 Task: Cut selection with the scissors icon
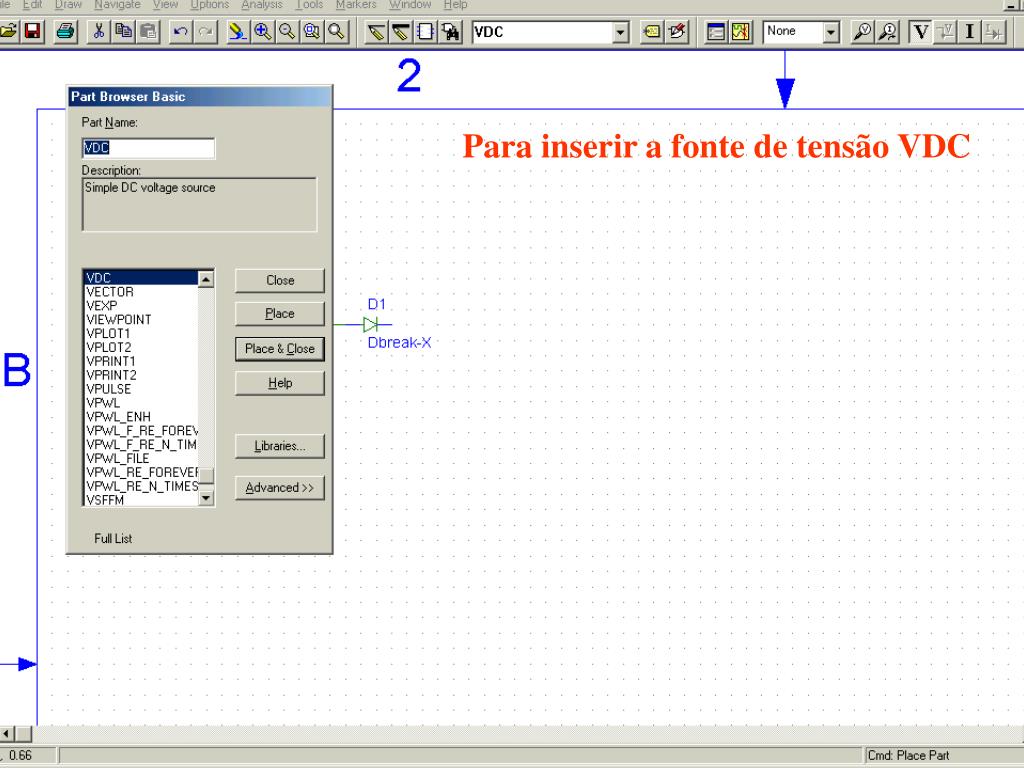(x=99, y=31)
